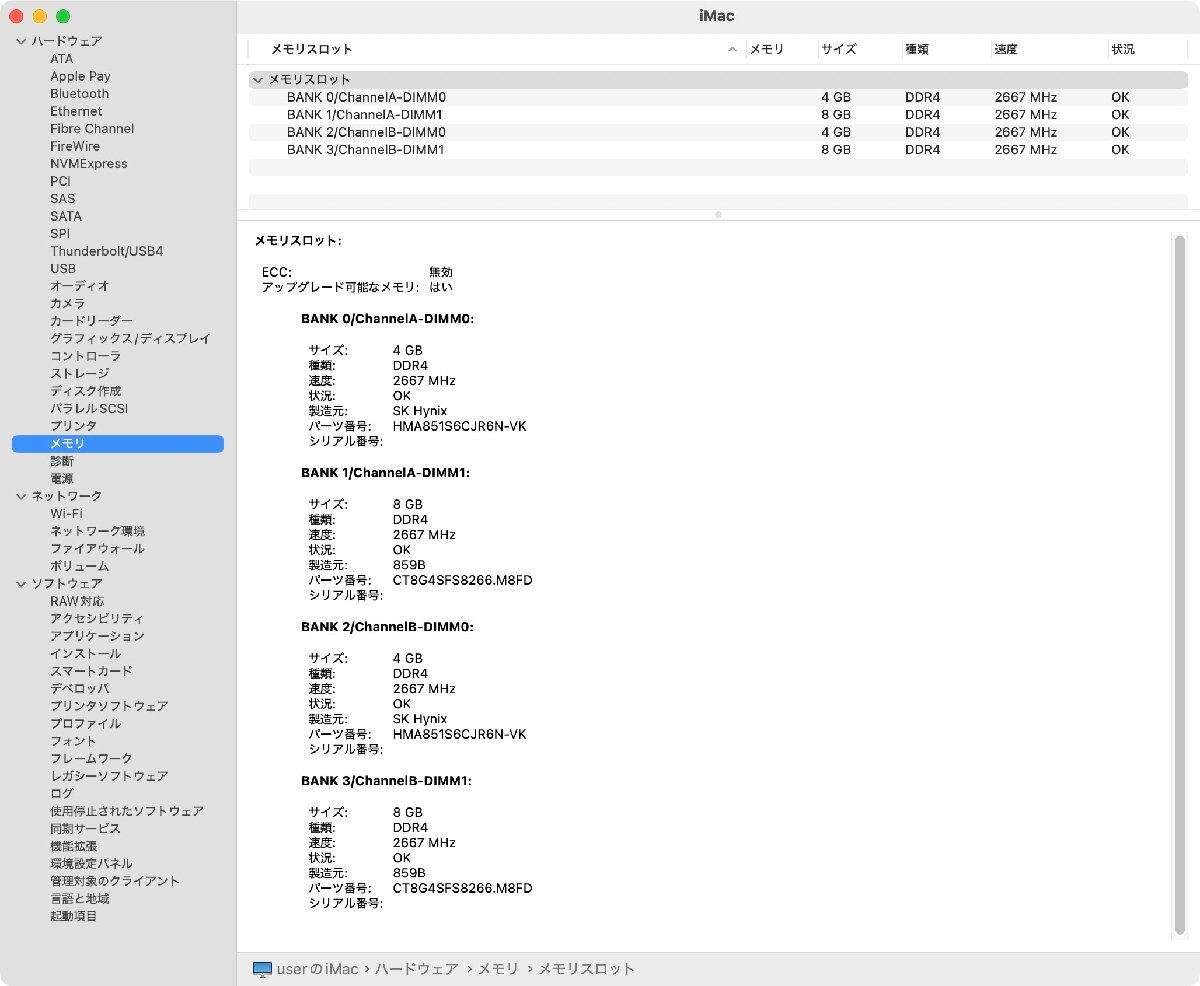This screenshot has width=1200, height=986.
Task: Select BANK 0/ChannelA-DIMM0 table row
Action: pyautogui.click(x=366, y=97)
